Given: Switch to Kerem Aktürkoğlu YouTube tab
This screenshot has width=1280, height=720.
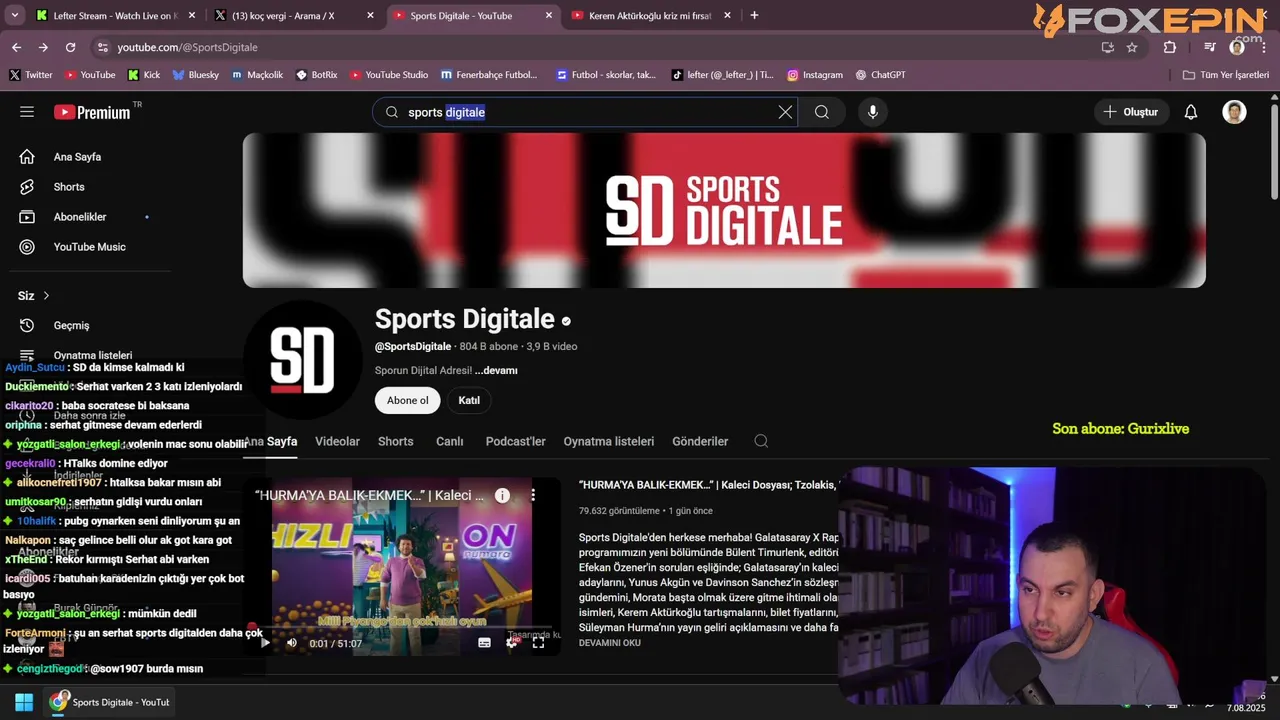Looking at the screenshot, I should 650,16.
